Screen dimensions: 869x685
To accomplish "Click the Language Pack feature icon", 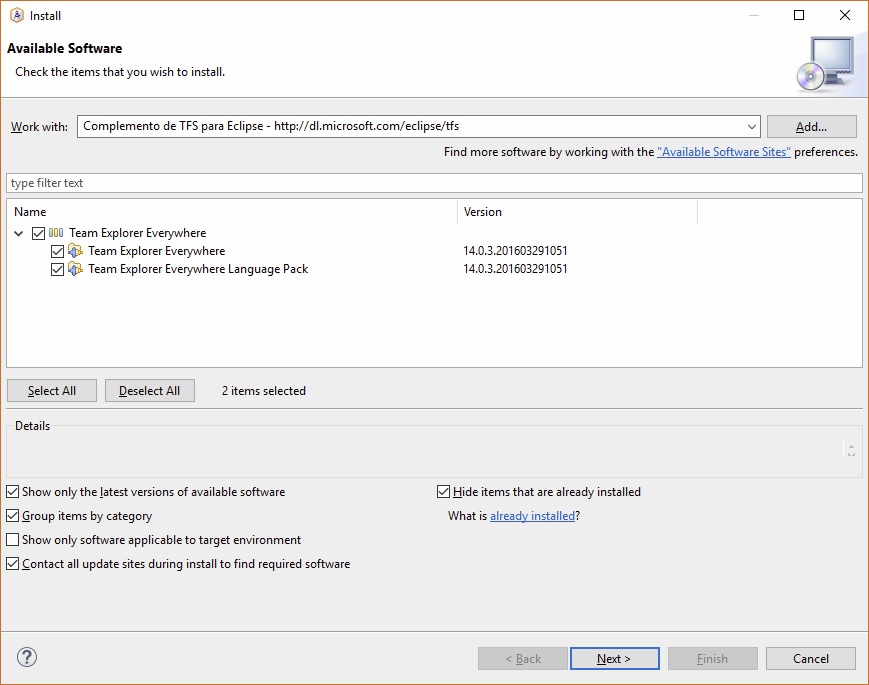I will click(75, 269).
